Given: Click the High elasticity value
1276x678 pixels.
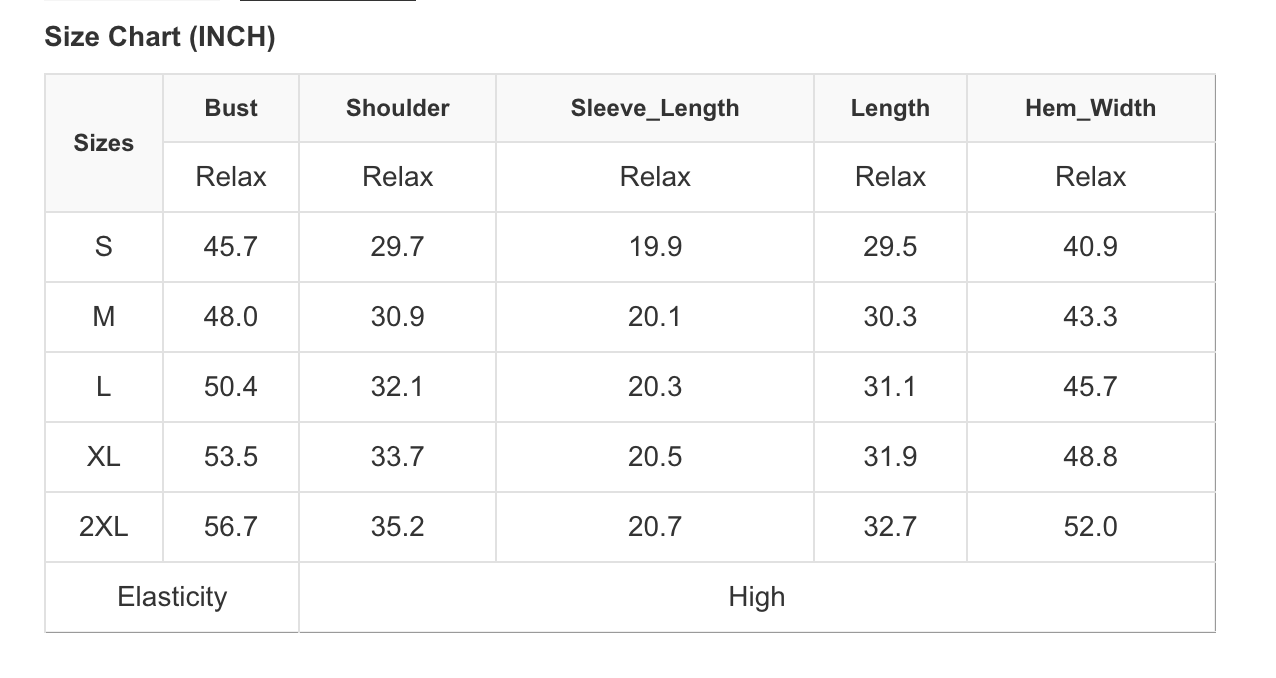Looking at the screenshot, I should click(x=756, y=597).
